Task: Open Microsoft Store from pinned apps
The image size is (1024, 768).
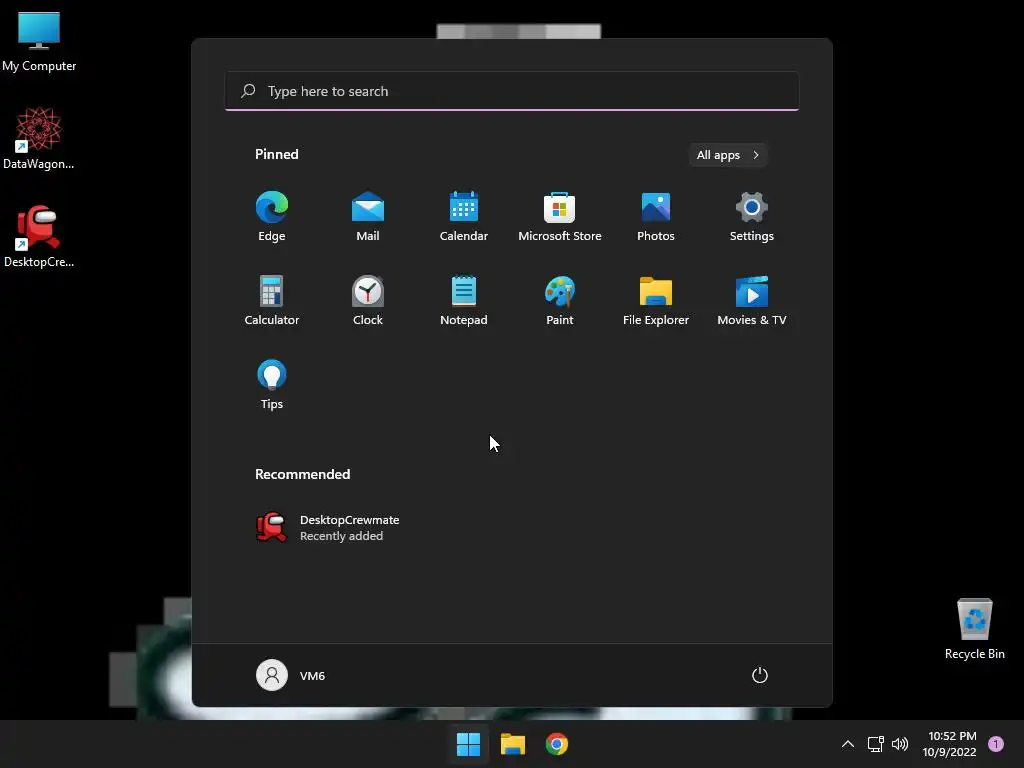Action: (x=560, y=217)
